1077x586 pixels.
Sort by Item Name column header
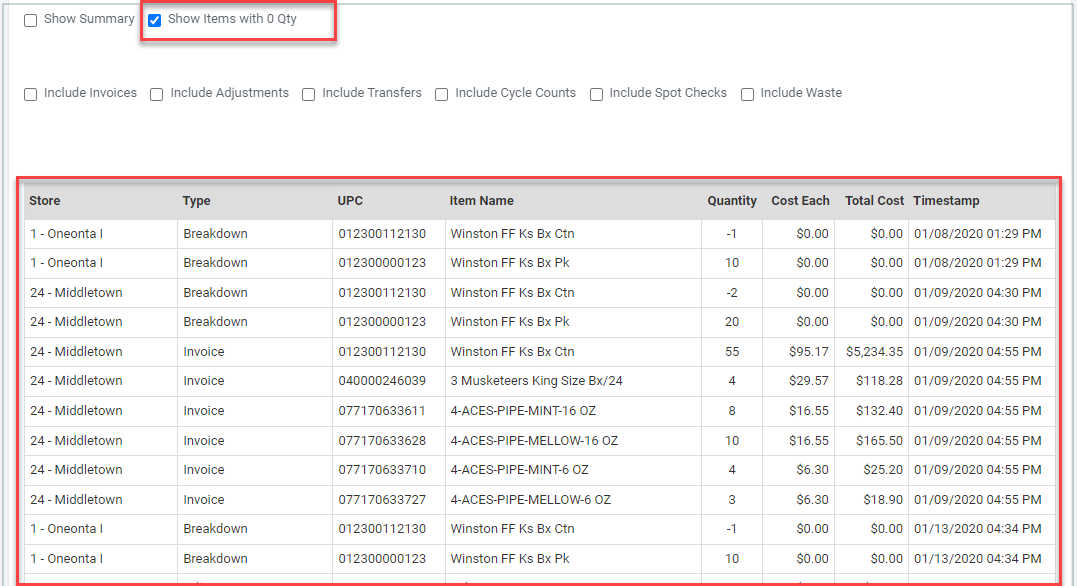point(481,201)
